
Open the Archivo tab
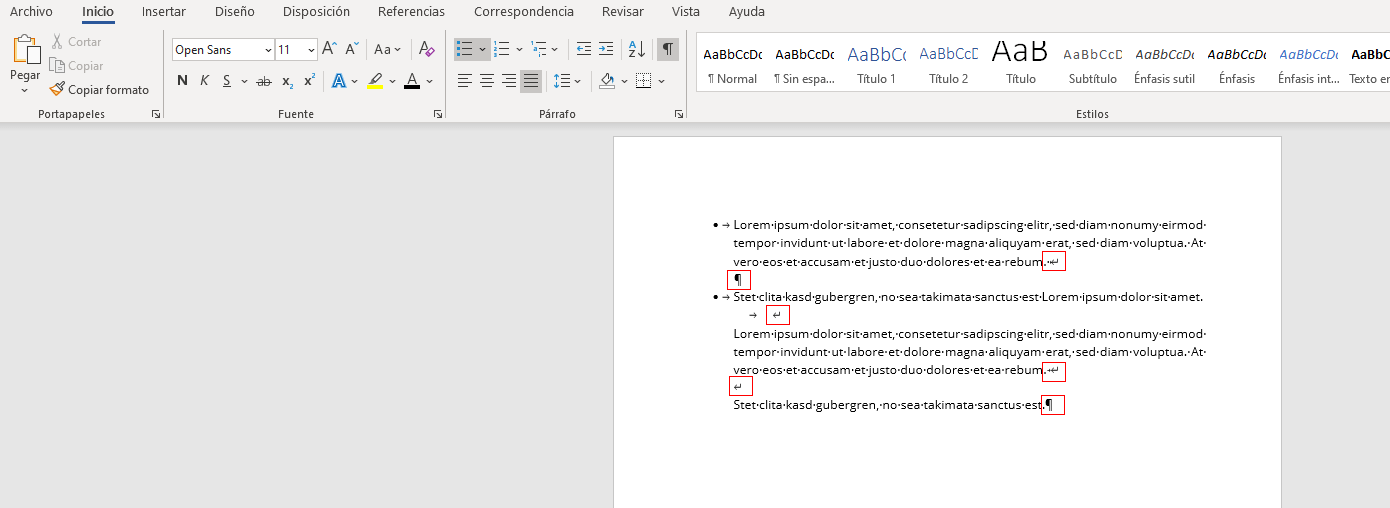click(31, 12)
